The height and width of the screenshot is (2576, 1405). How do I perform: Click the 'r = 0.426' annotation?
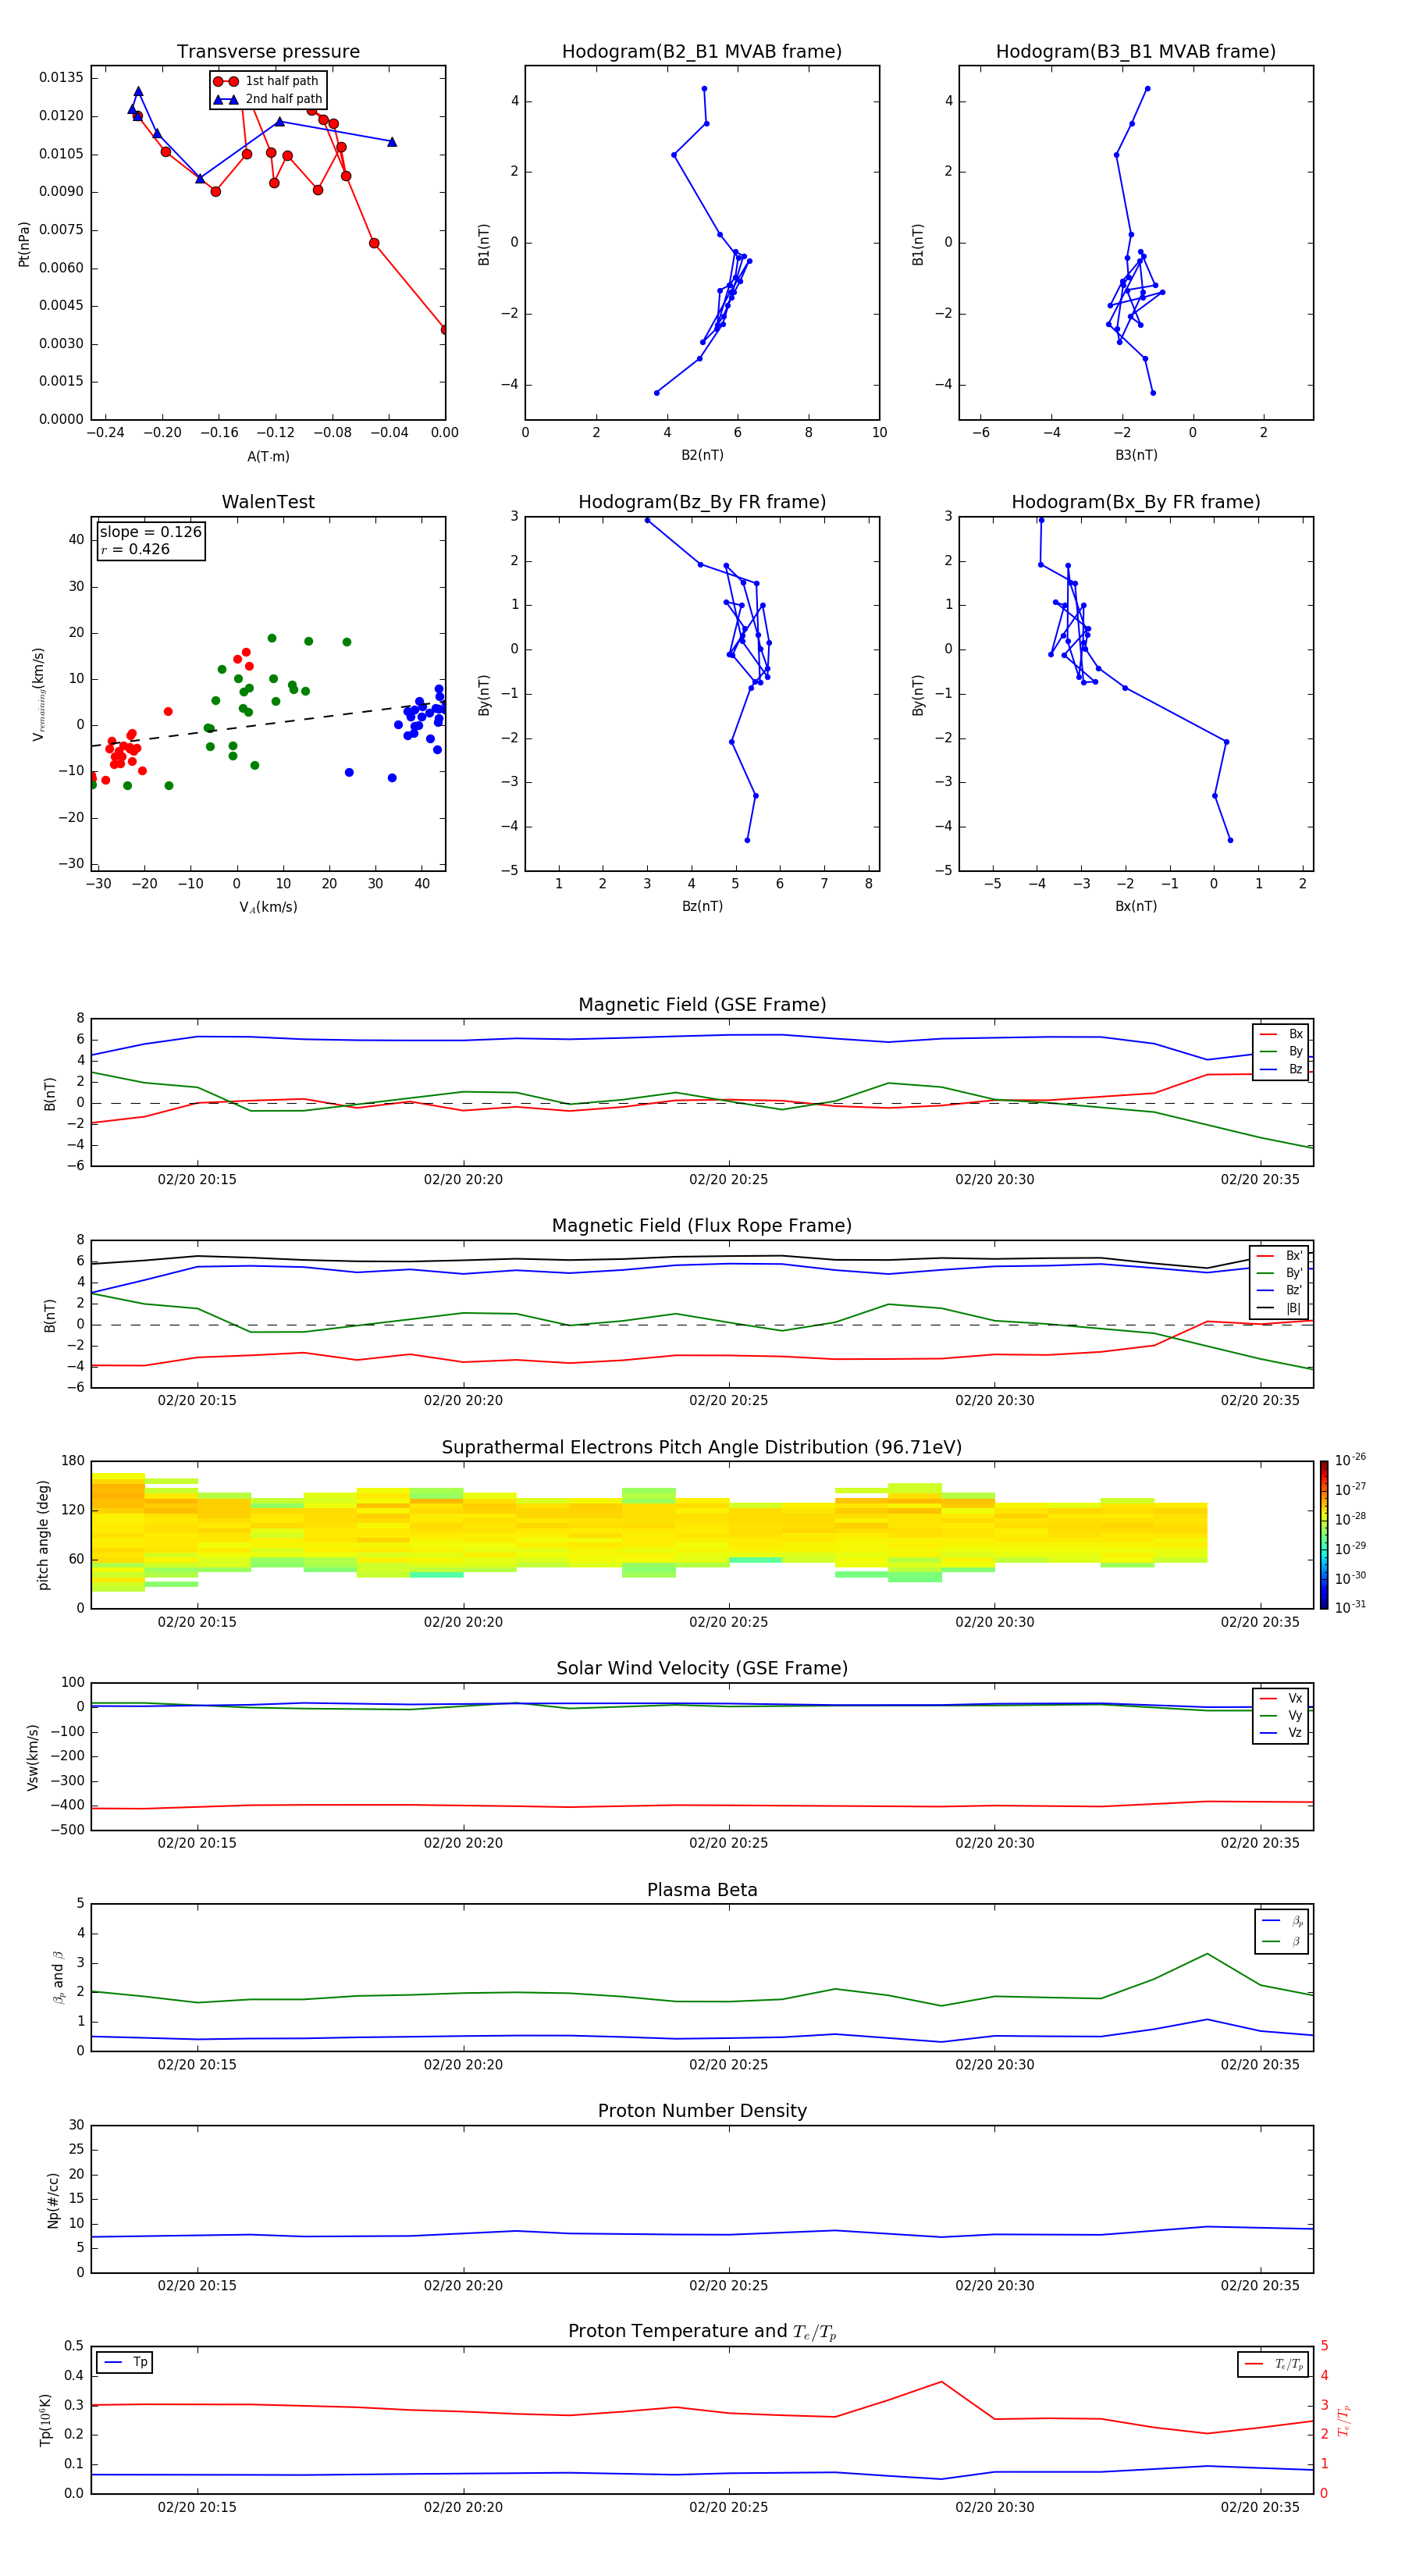click(135, 549)
